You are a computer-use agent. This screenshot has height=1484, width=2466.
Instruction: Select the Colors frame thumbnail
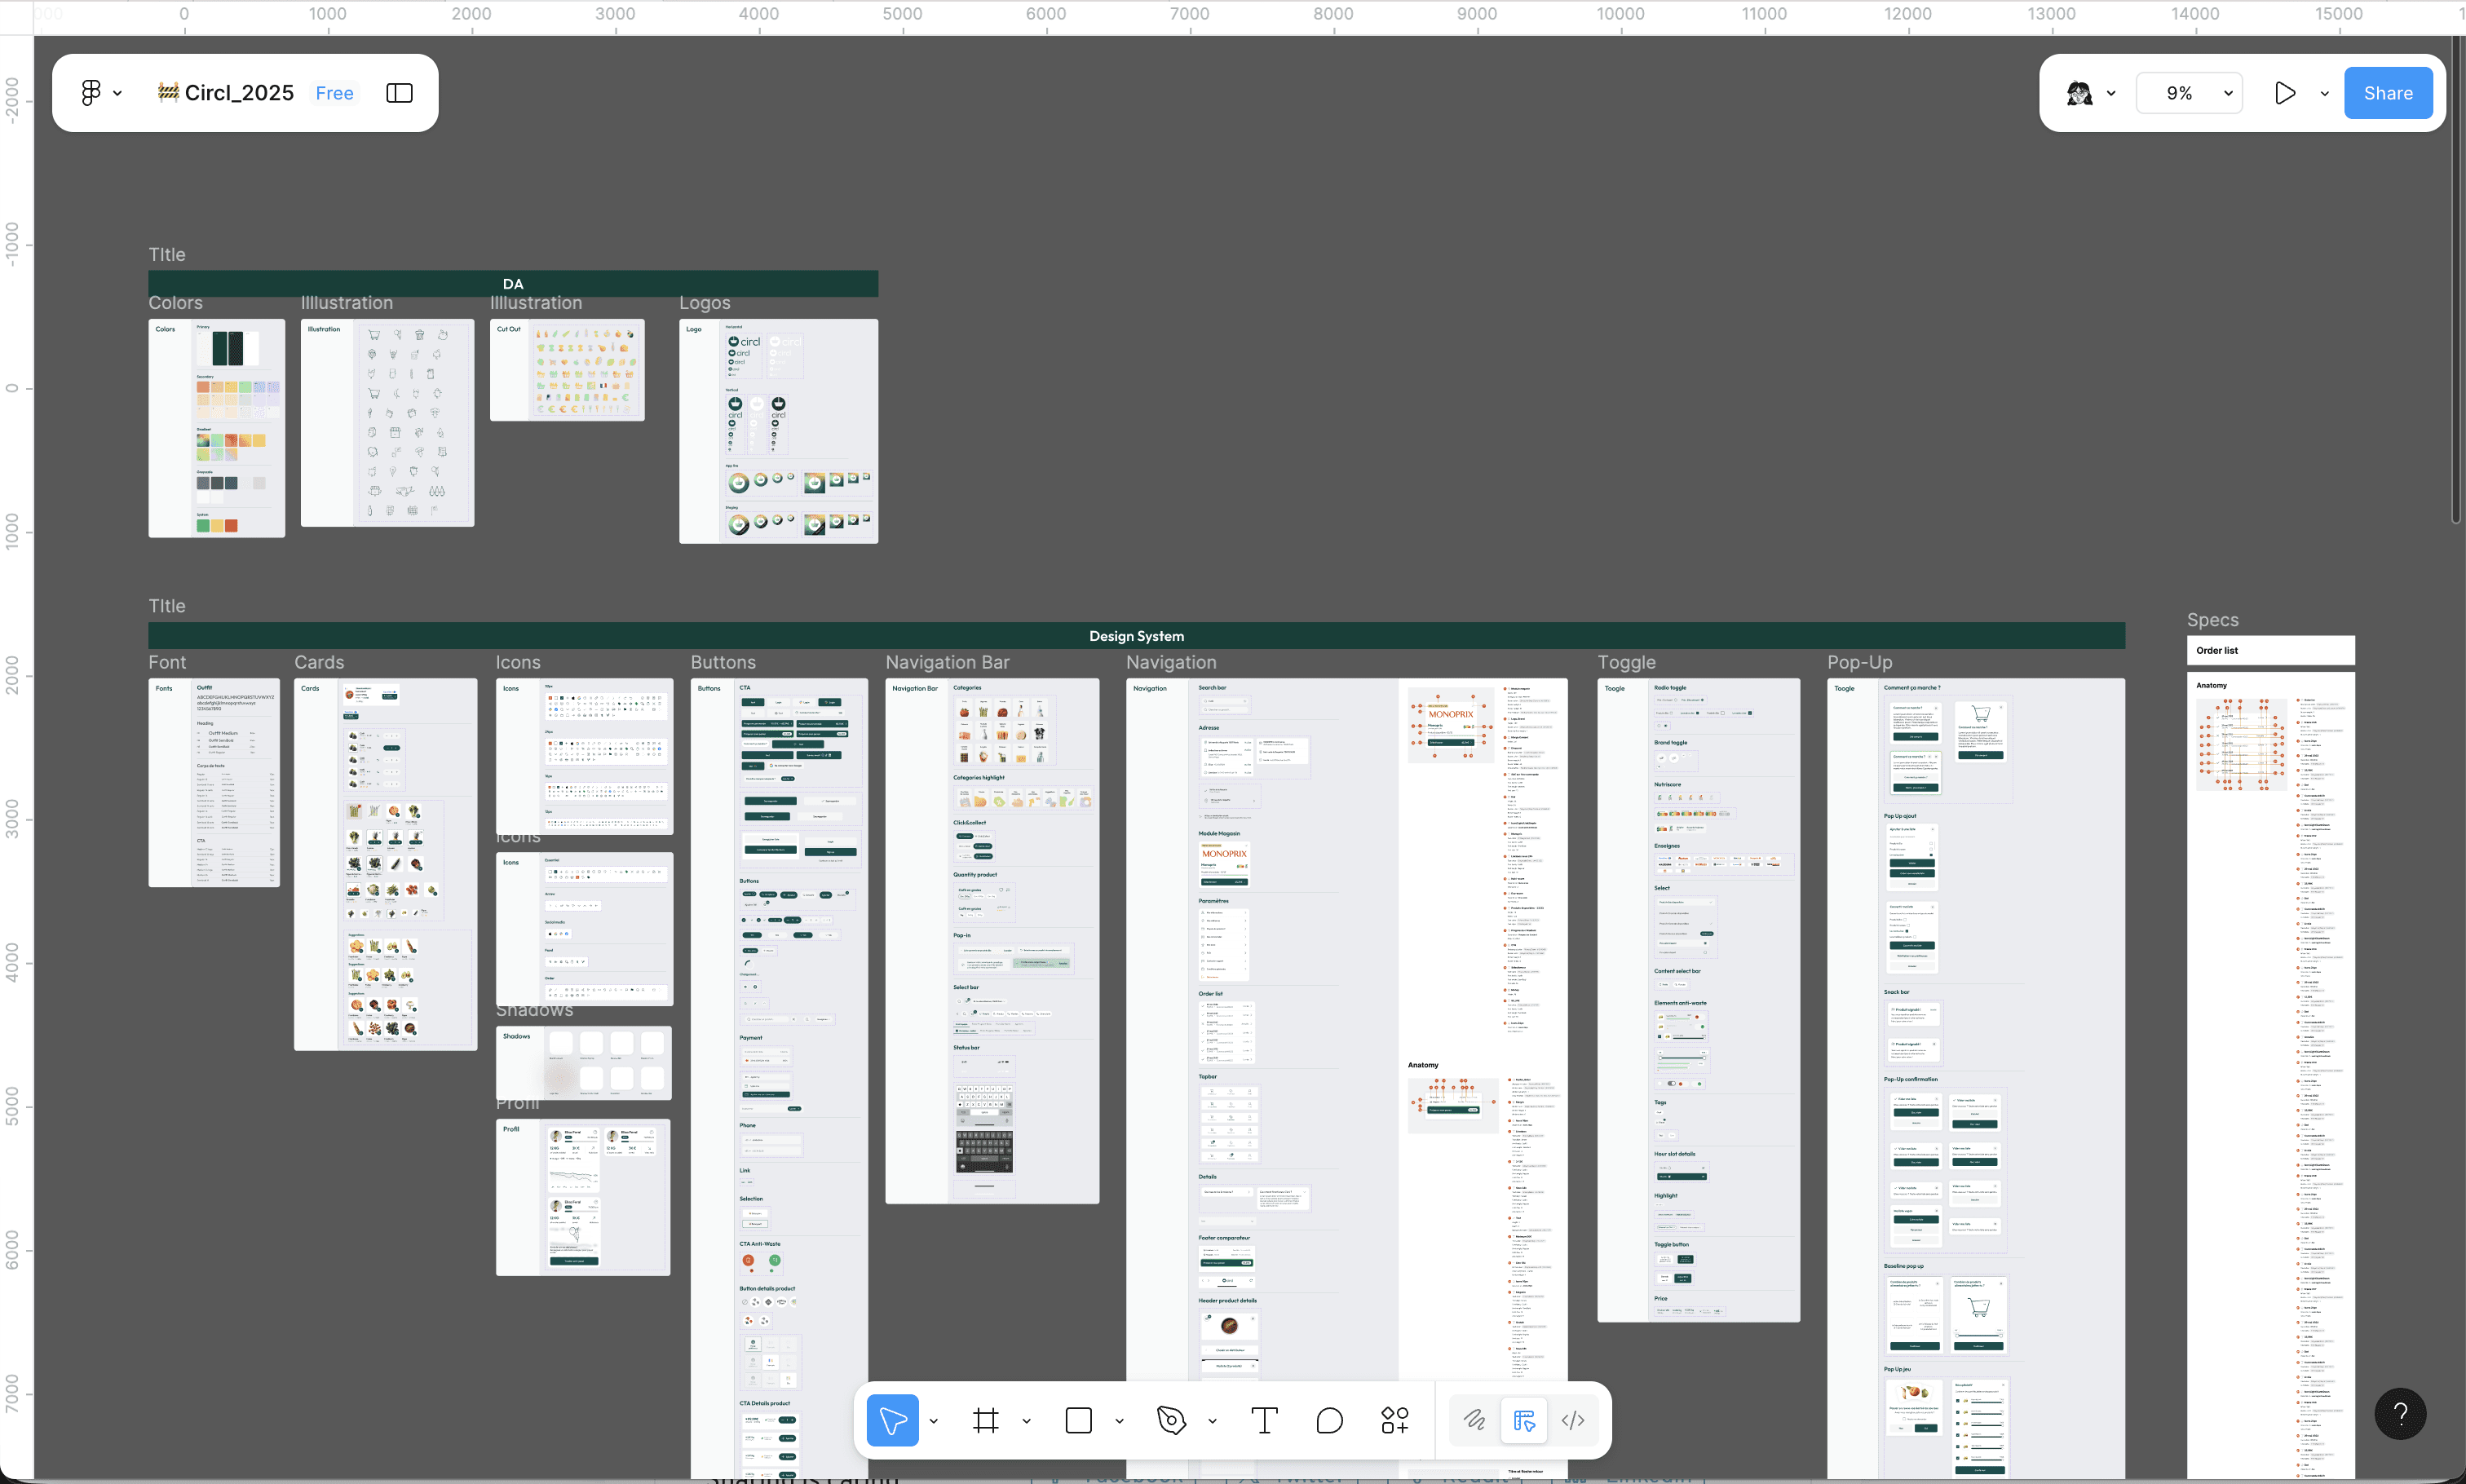pos(216,428)
